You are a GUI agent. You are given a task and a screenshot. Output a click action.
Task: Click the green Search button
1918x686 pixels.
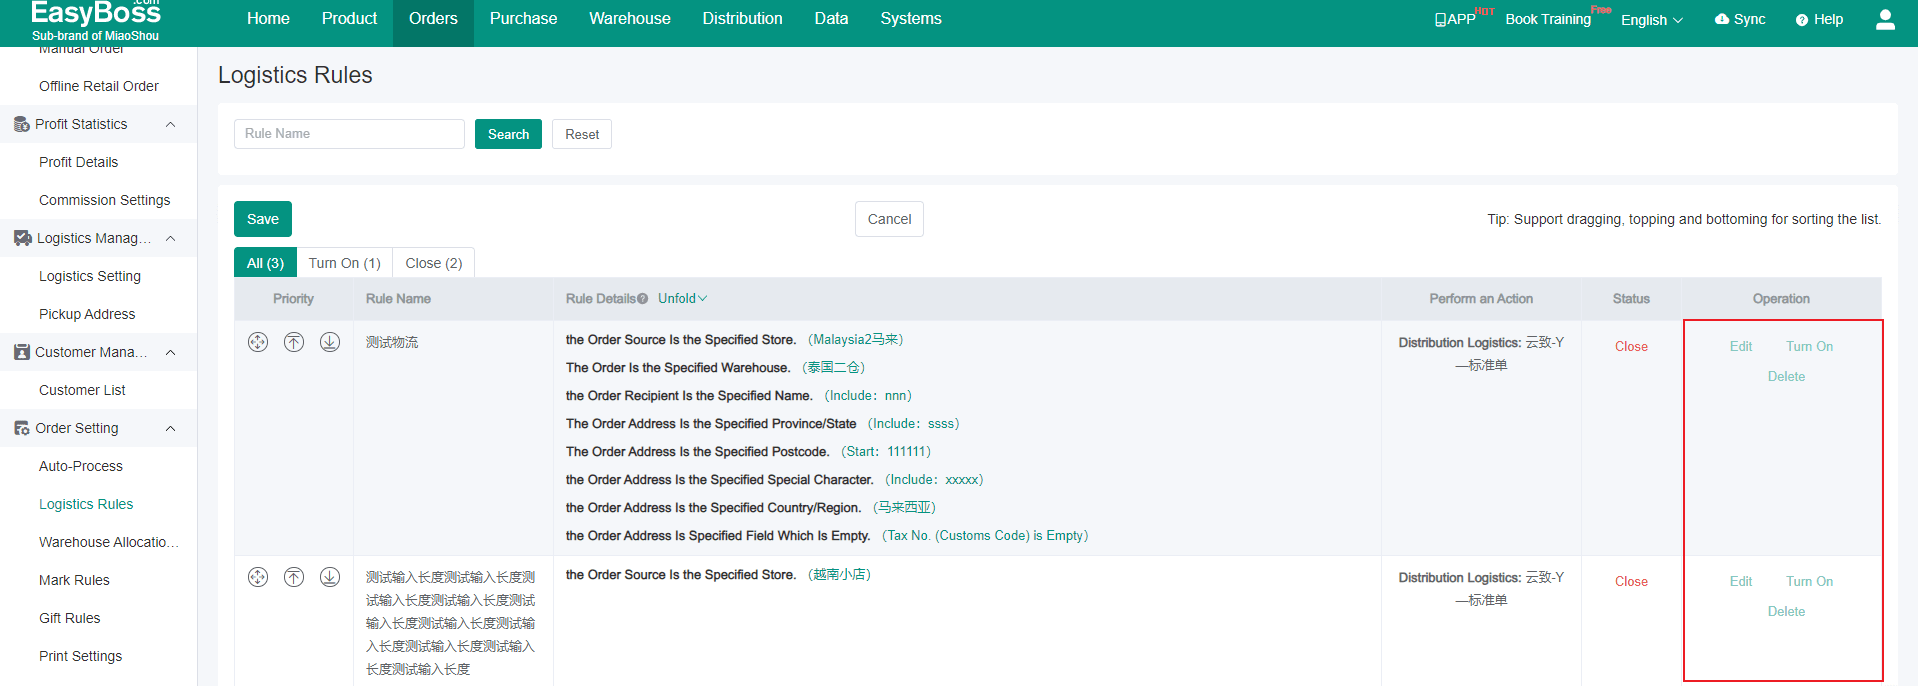pyautogui.click(x=508, y=134)
